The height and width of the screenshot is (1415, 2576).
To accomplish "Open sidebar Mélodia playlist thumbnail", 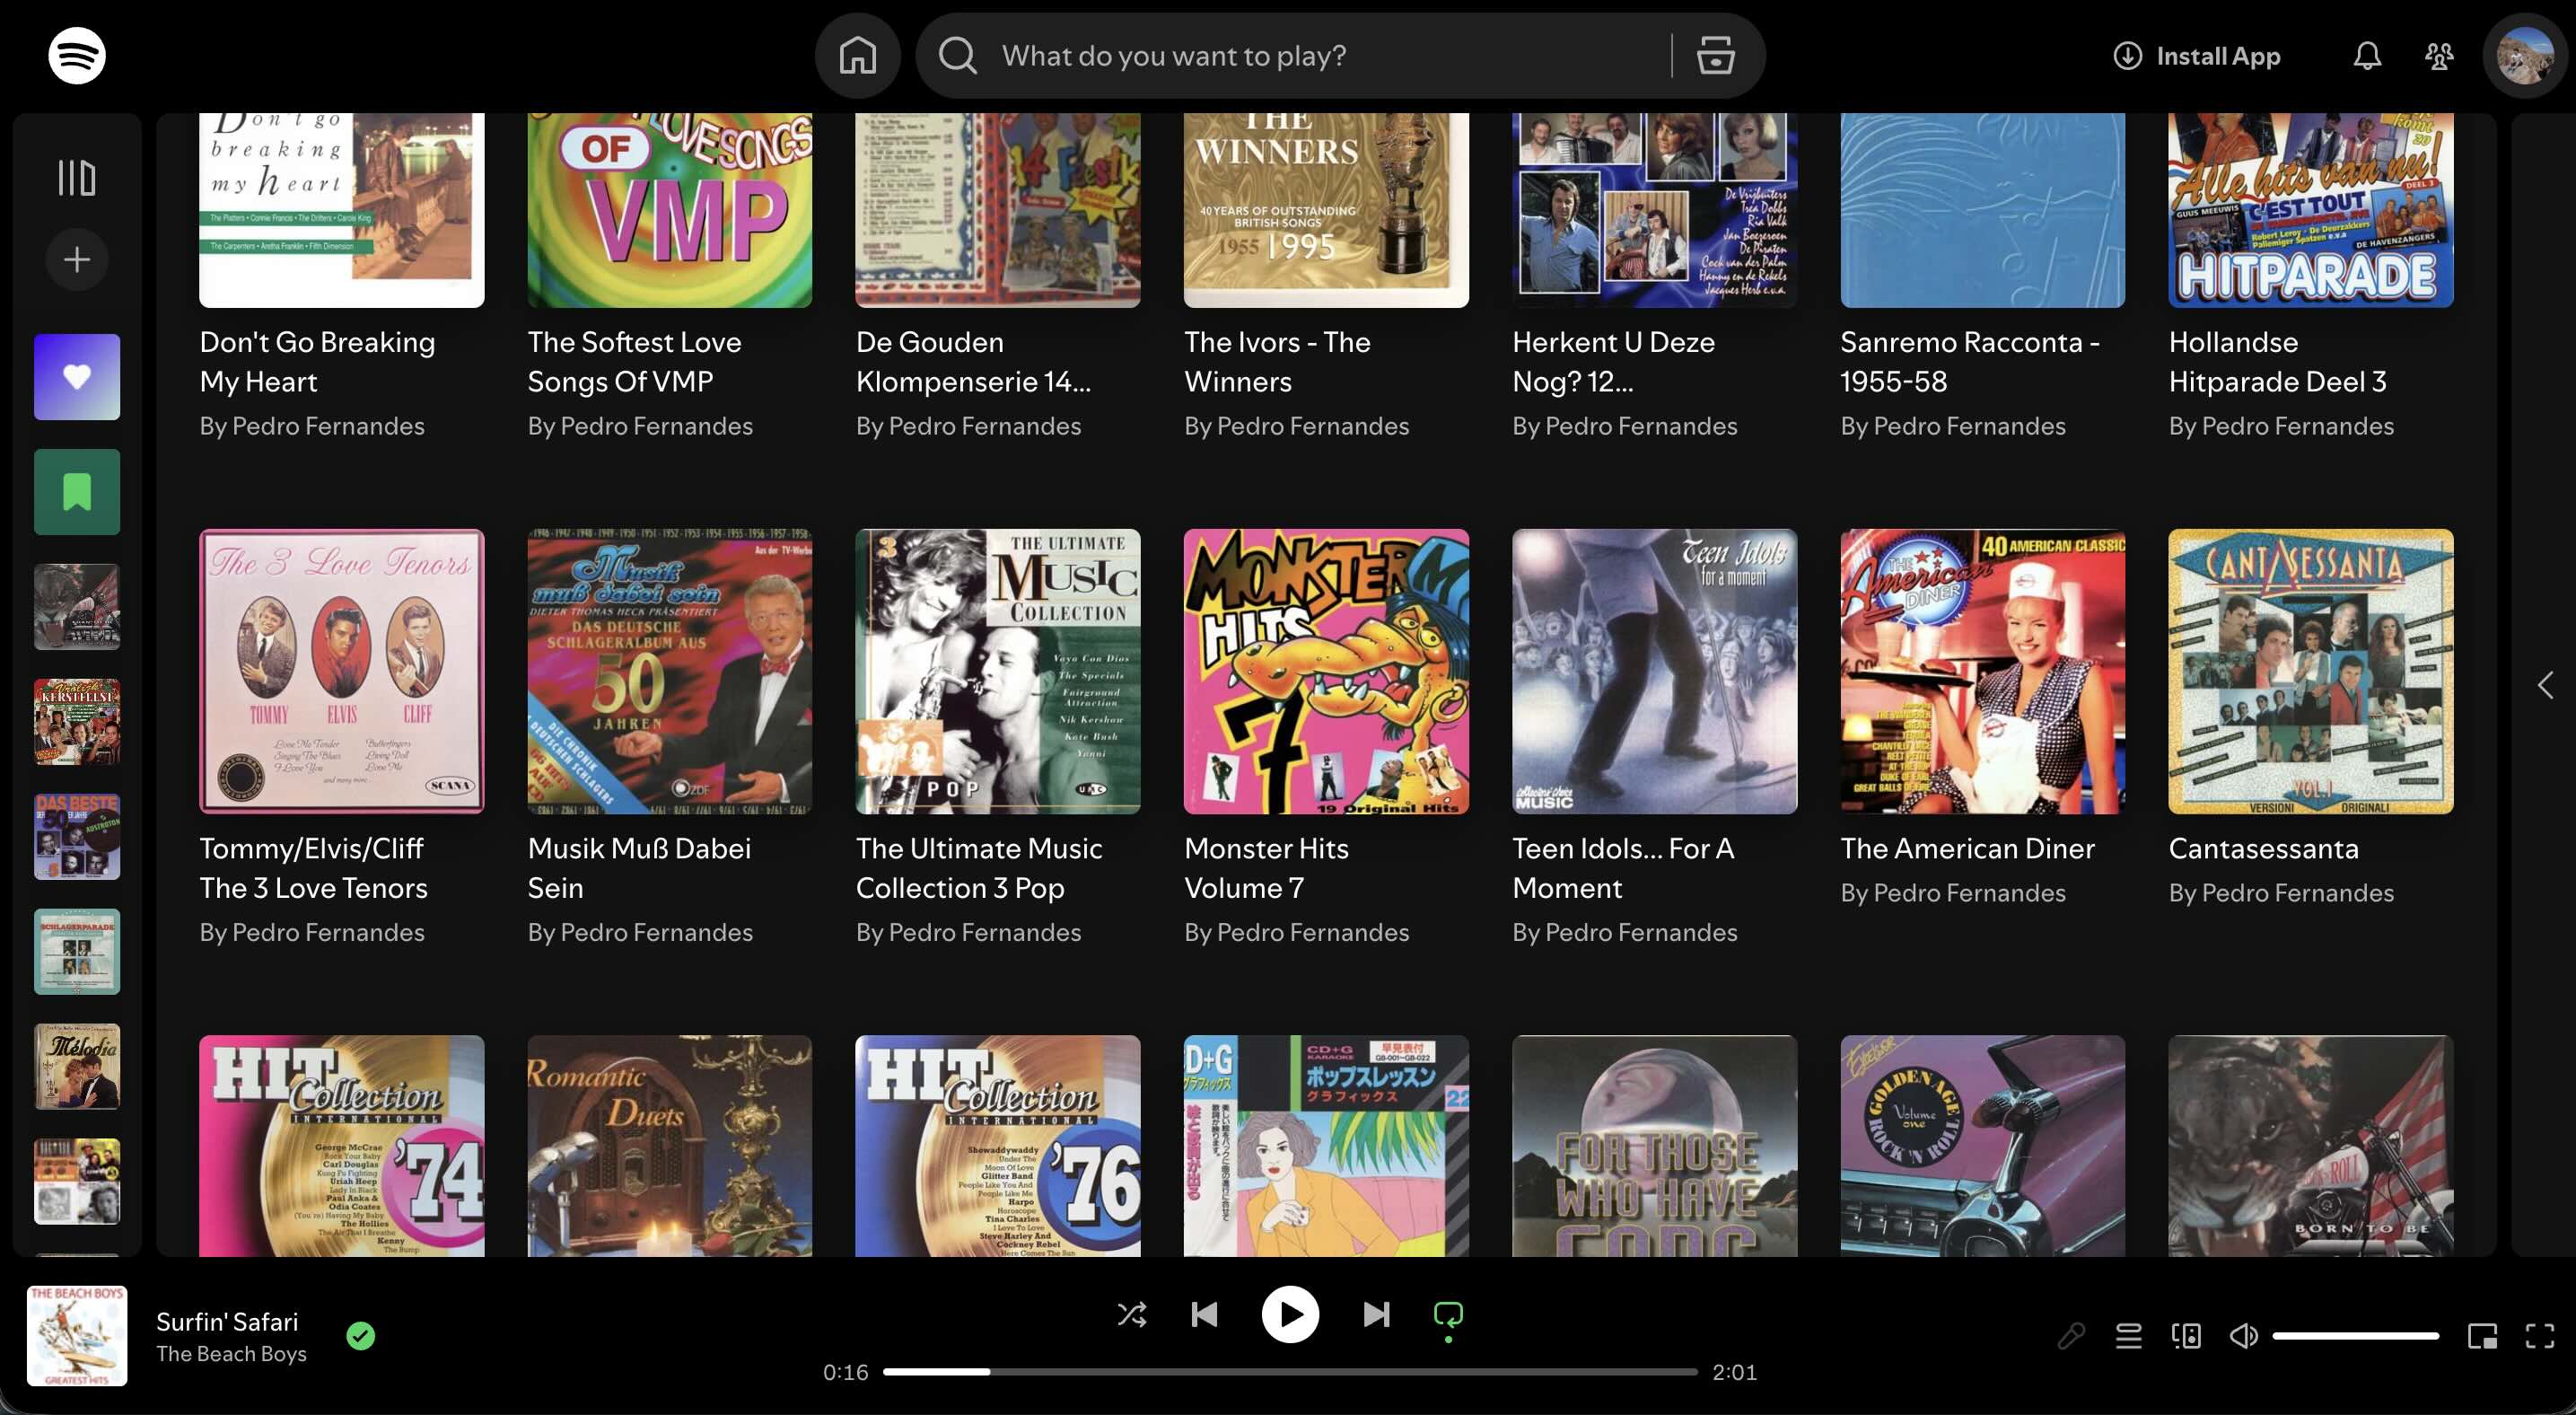I will (x=77, y=1067).
